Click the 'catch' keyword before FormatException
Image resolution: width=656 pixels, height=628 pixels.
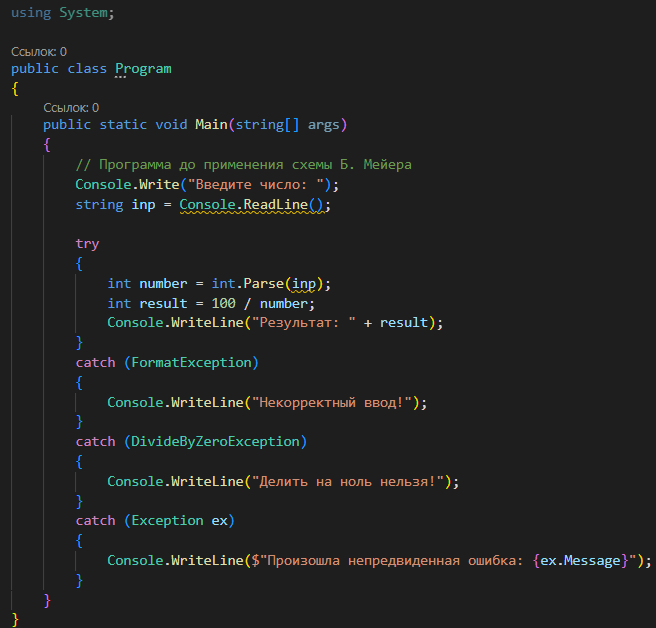(95, 362)
